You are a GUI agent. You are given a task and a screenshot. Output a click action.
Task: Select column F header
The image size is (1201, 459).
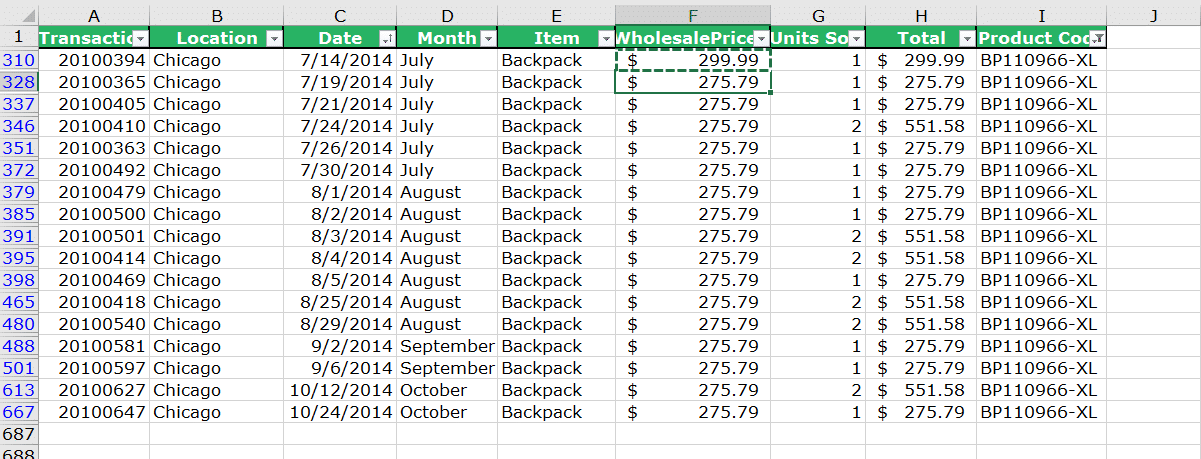(693, 15)
